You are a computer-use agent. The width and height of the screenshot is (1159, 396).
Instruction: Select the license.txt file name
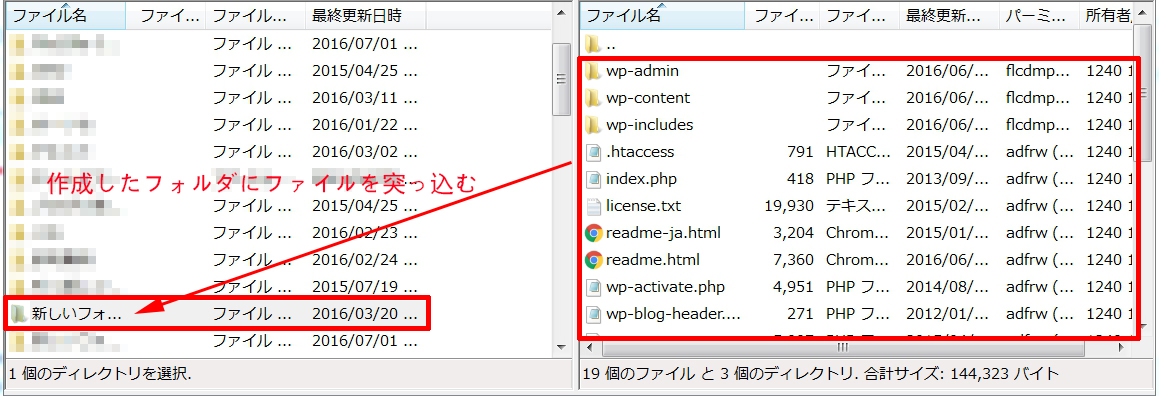tap(644, 206)
